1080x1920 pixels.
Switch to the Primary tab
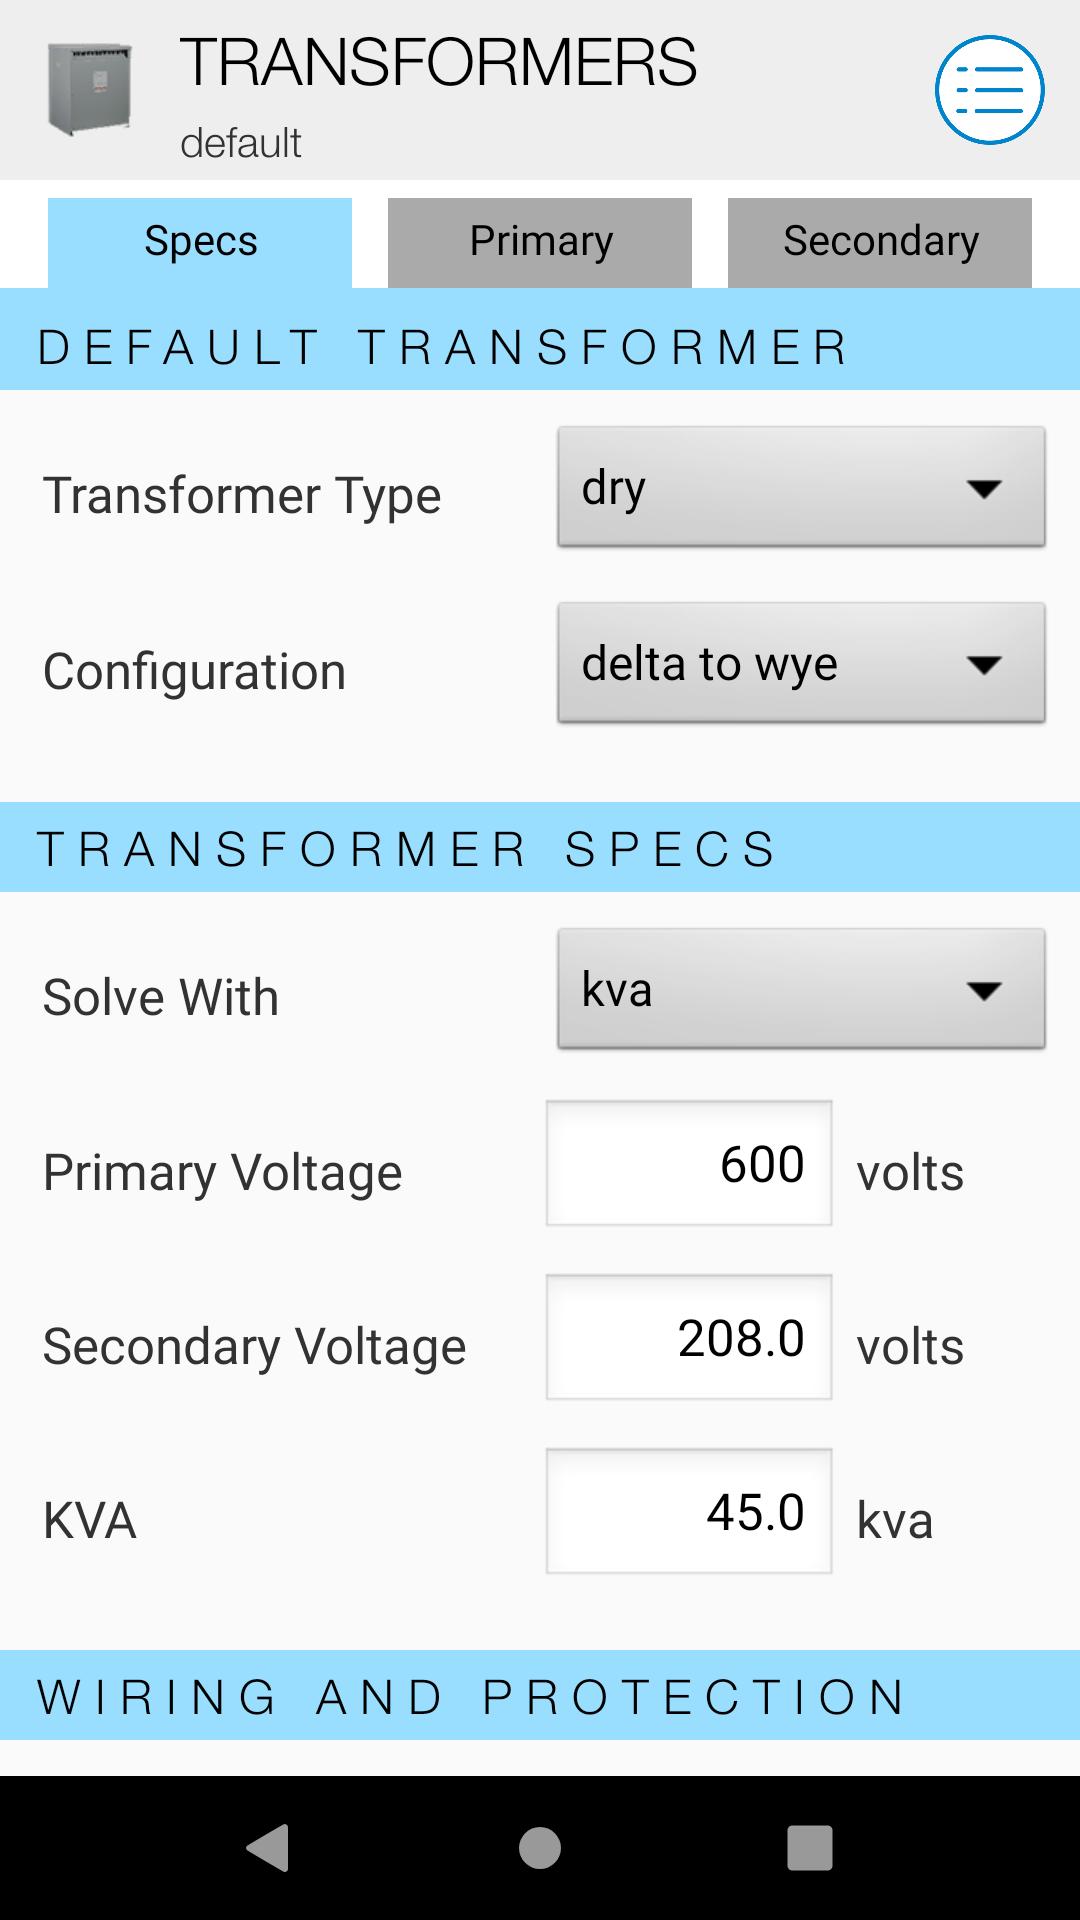click(540, 242)
